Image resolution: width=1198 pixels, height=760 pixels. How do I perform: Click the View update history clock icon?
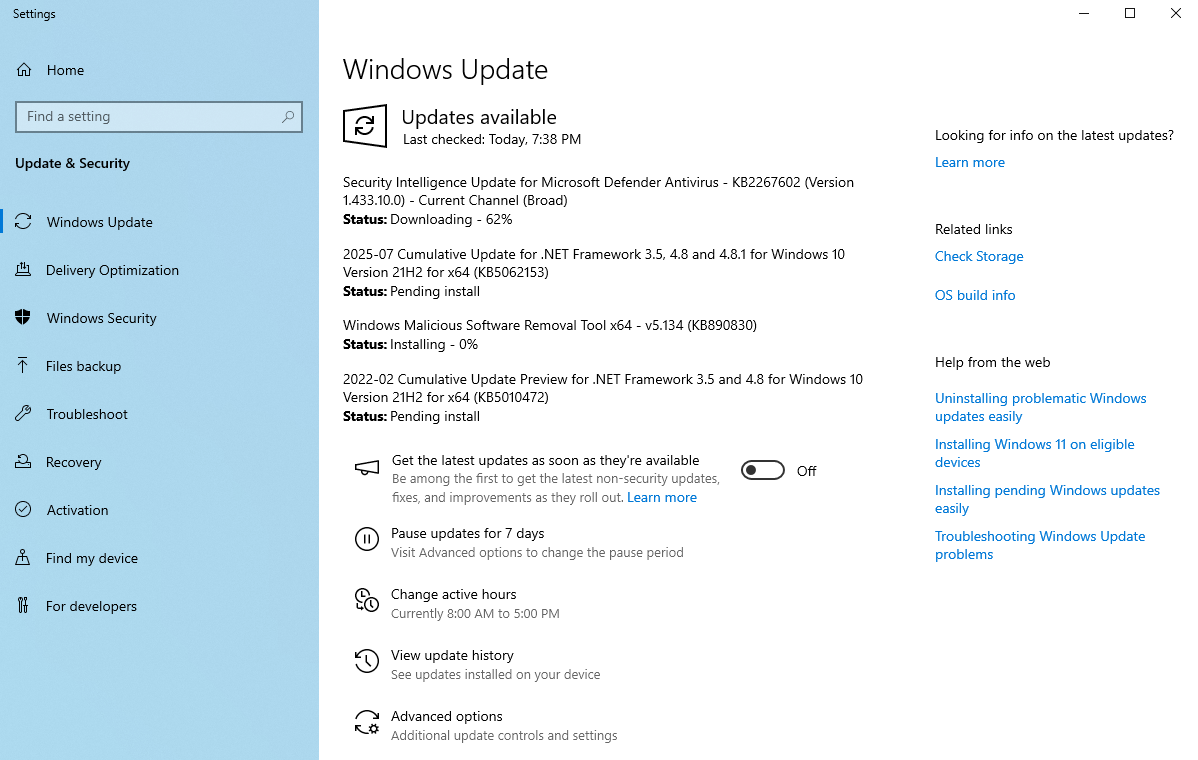tap(367, 661)
